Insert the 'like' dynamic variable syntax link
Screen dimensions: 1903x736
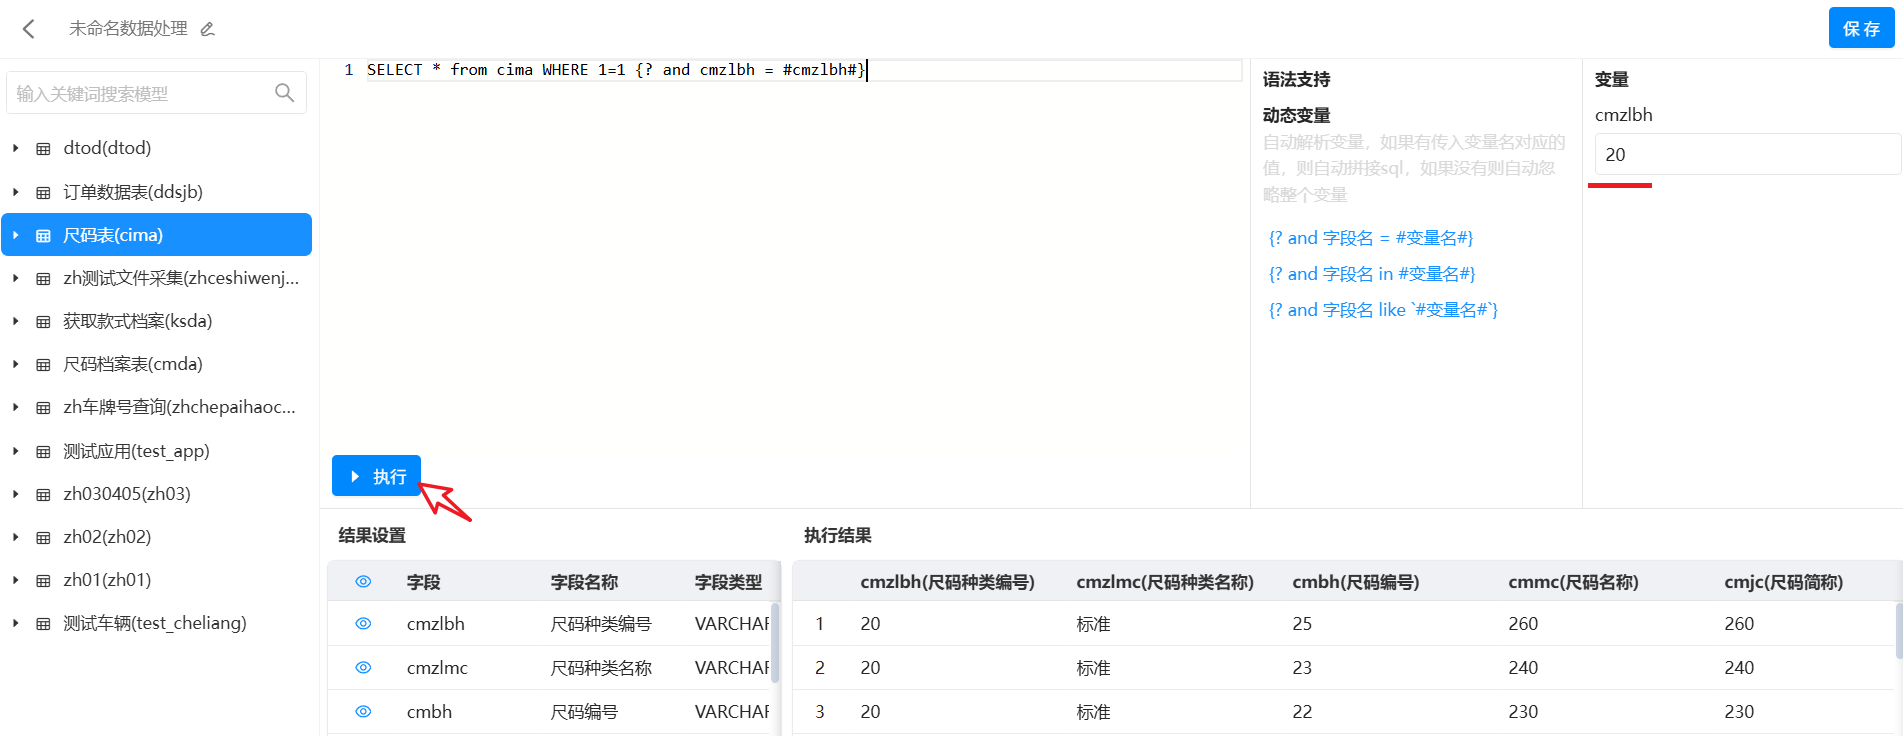tap(1382, 310)
